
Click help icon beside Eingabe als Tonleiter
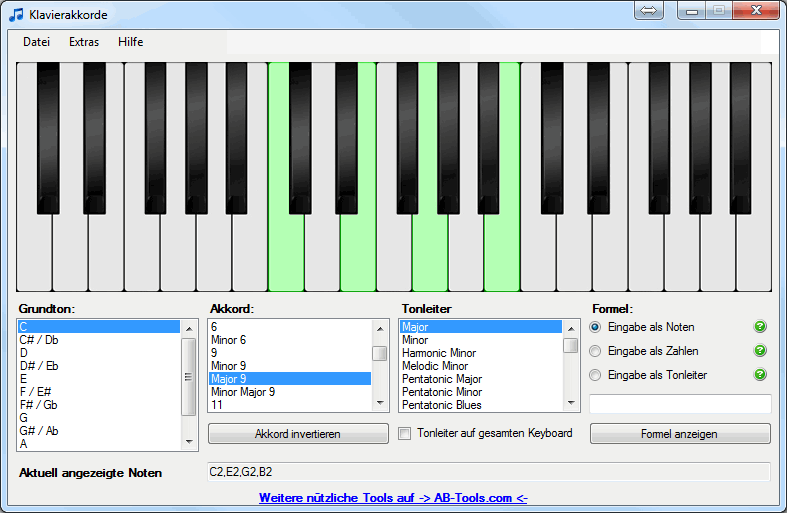[x=760, y=374]
